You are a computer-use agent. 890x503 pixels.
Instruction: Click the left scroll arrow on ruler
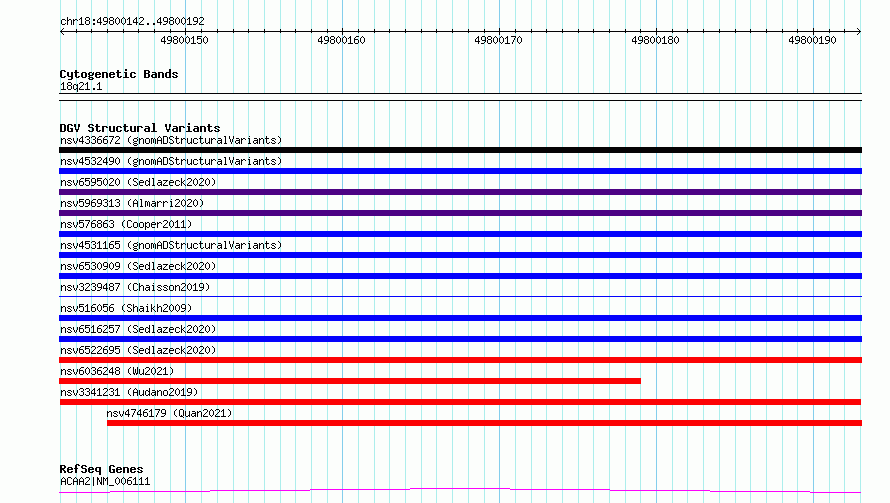[x=62, y=31]
